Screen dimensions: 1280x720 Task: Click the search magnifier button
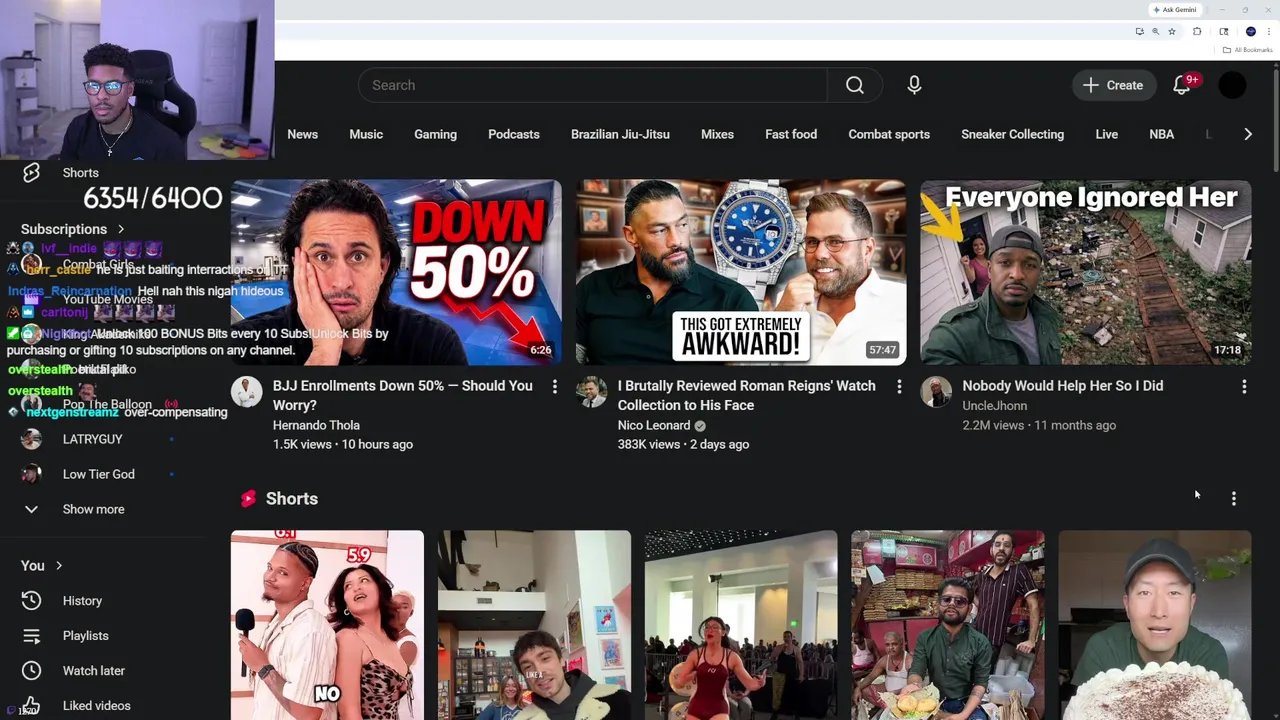click(855, 85)
